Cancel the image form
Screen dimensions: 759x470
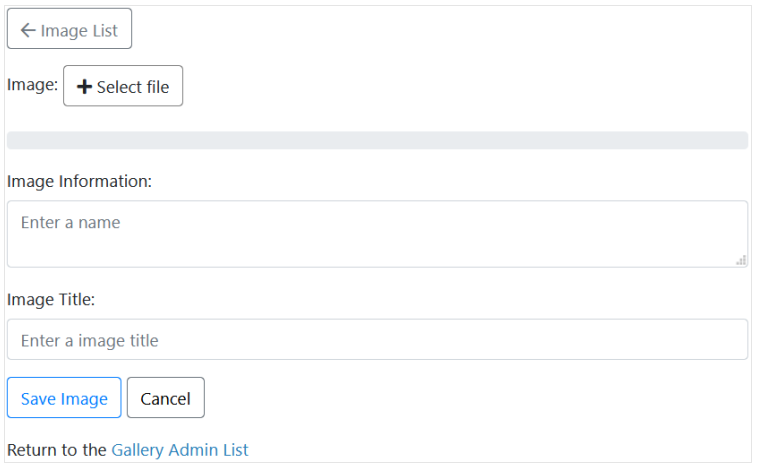166,397
